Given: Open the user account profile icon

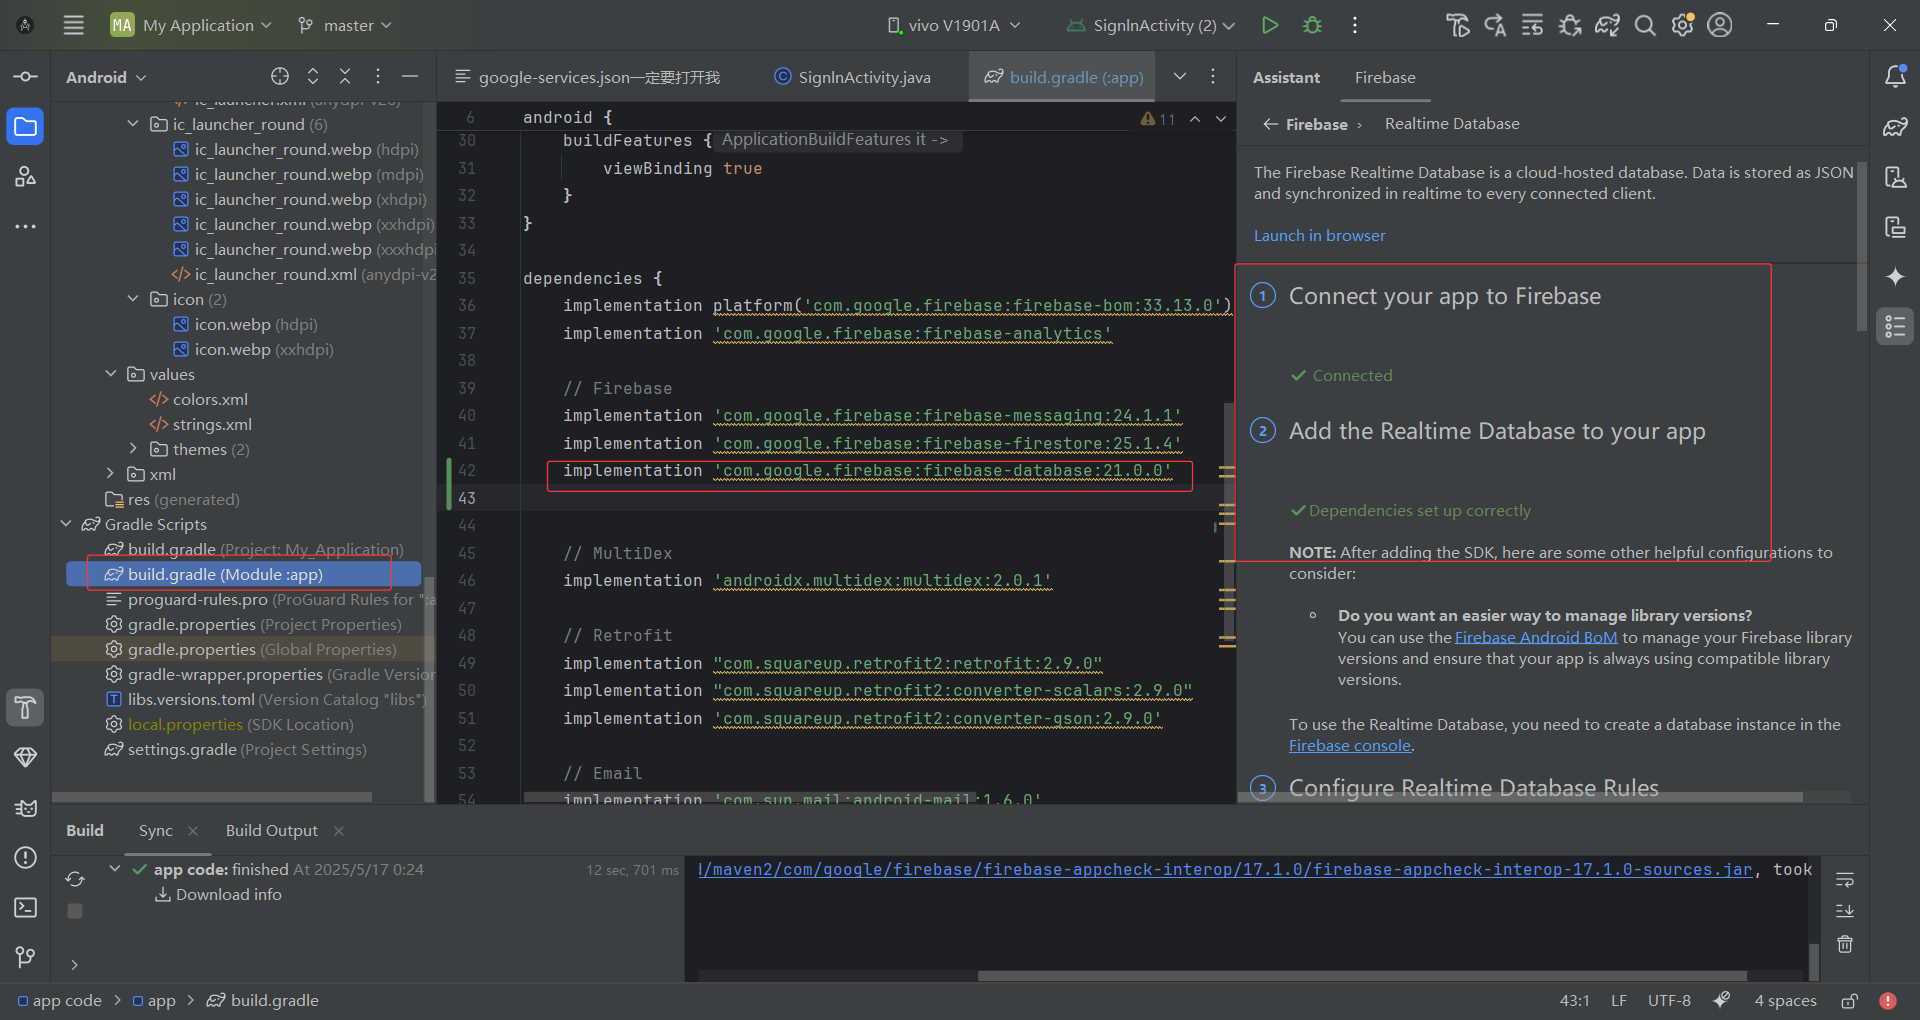Looking at the screenshot, I should pyautogui.click(x=1720, y=25).
